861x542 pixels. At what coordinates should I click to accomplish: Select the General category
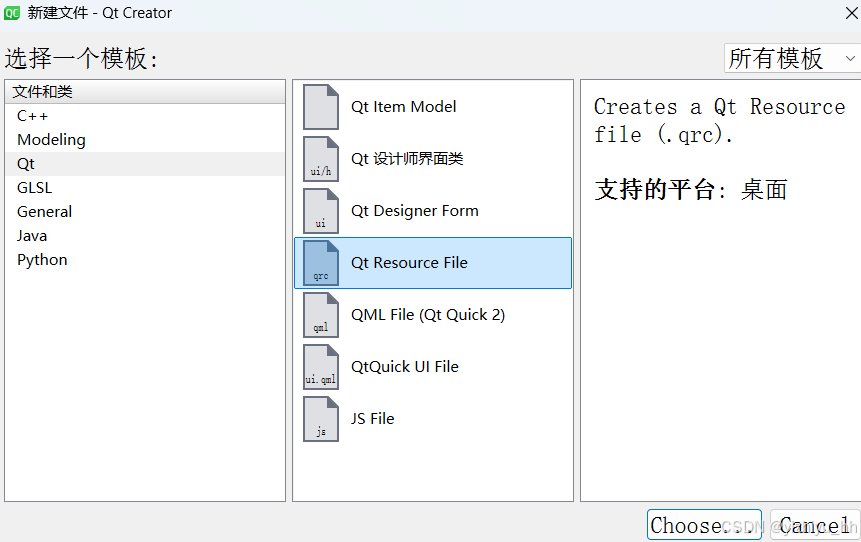coord(145,212)
